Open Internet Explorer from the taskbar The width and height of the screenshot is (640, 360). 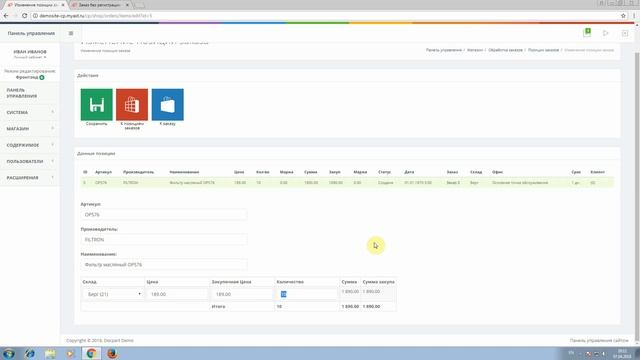(x=29, y=353)
